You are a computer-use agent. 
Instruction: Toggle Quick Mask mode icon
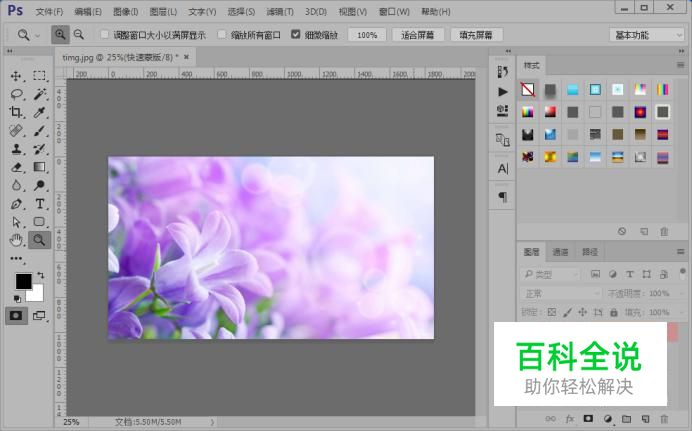tap(17, 315)
